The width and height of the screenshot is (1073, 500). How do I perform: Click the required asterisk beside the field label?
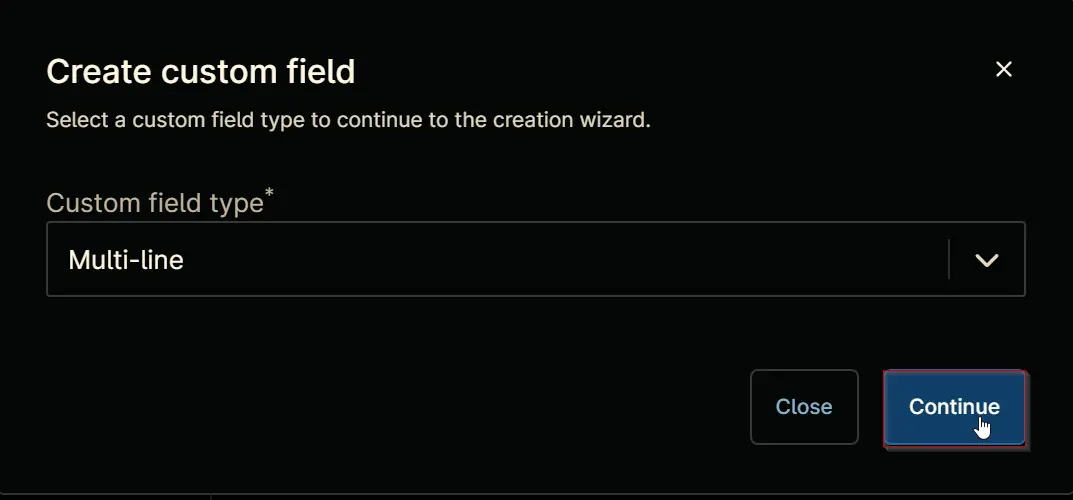click(x=270, y=192)
